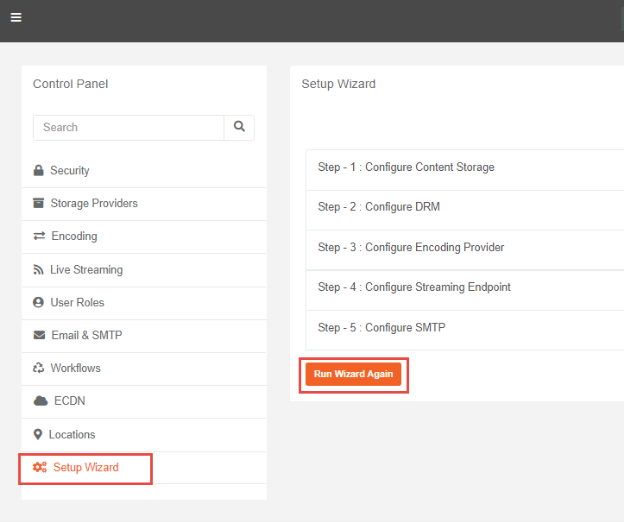Focus the Control Panel search field
This screenshot has height=523, width=624.
pyautogui.click(x=128, y=127)
